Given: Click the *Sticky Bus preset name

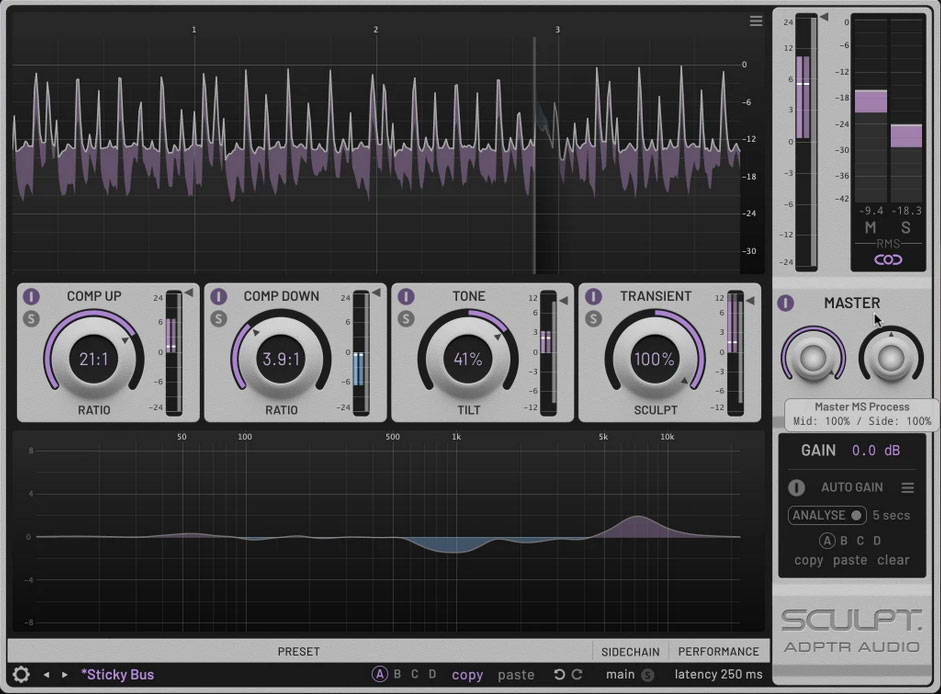Looking at the screenshot, I should tap(118, 675).
